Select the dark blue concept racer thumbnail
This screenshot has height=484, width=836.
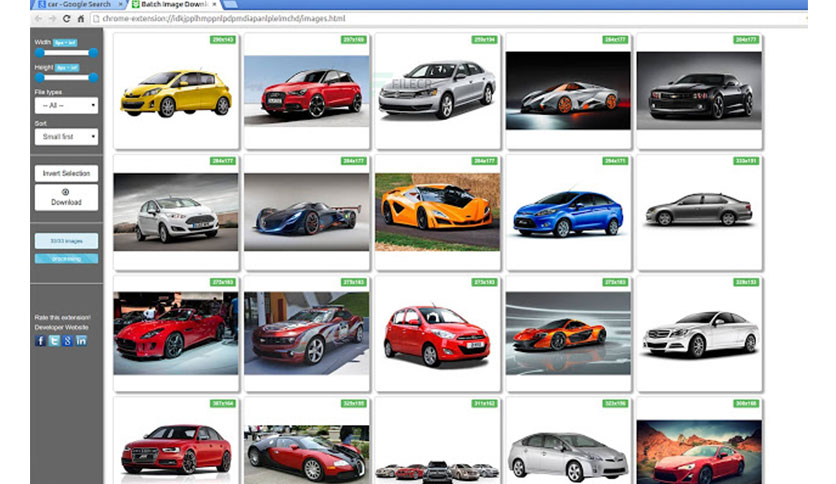[307, 212]
